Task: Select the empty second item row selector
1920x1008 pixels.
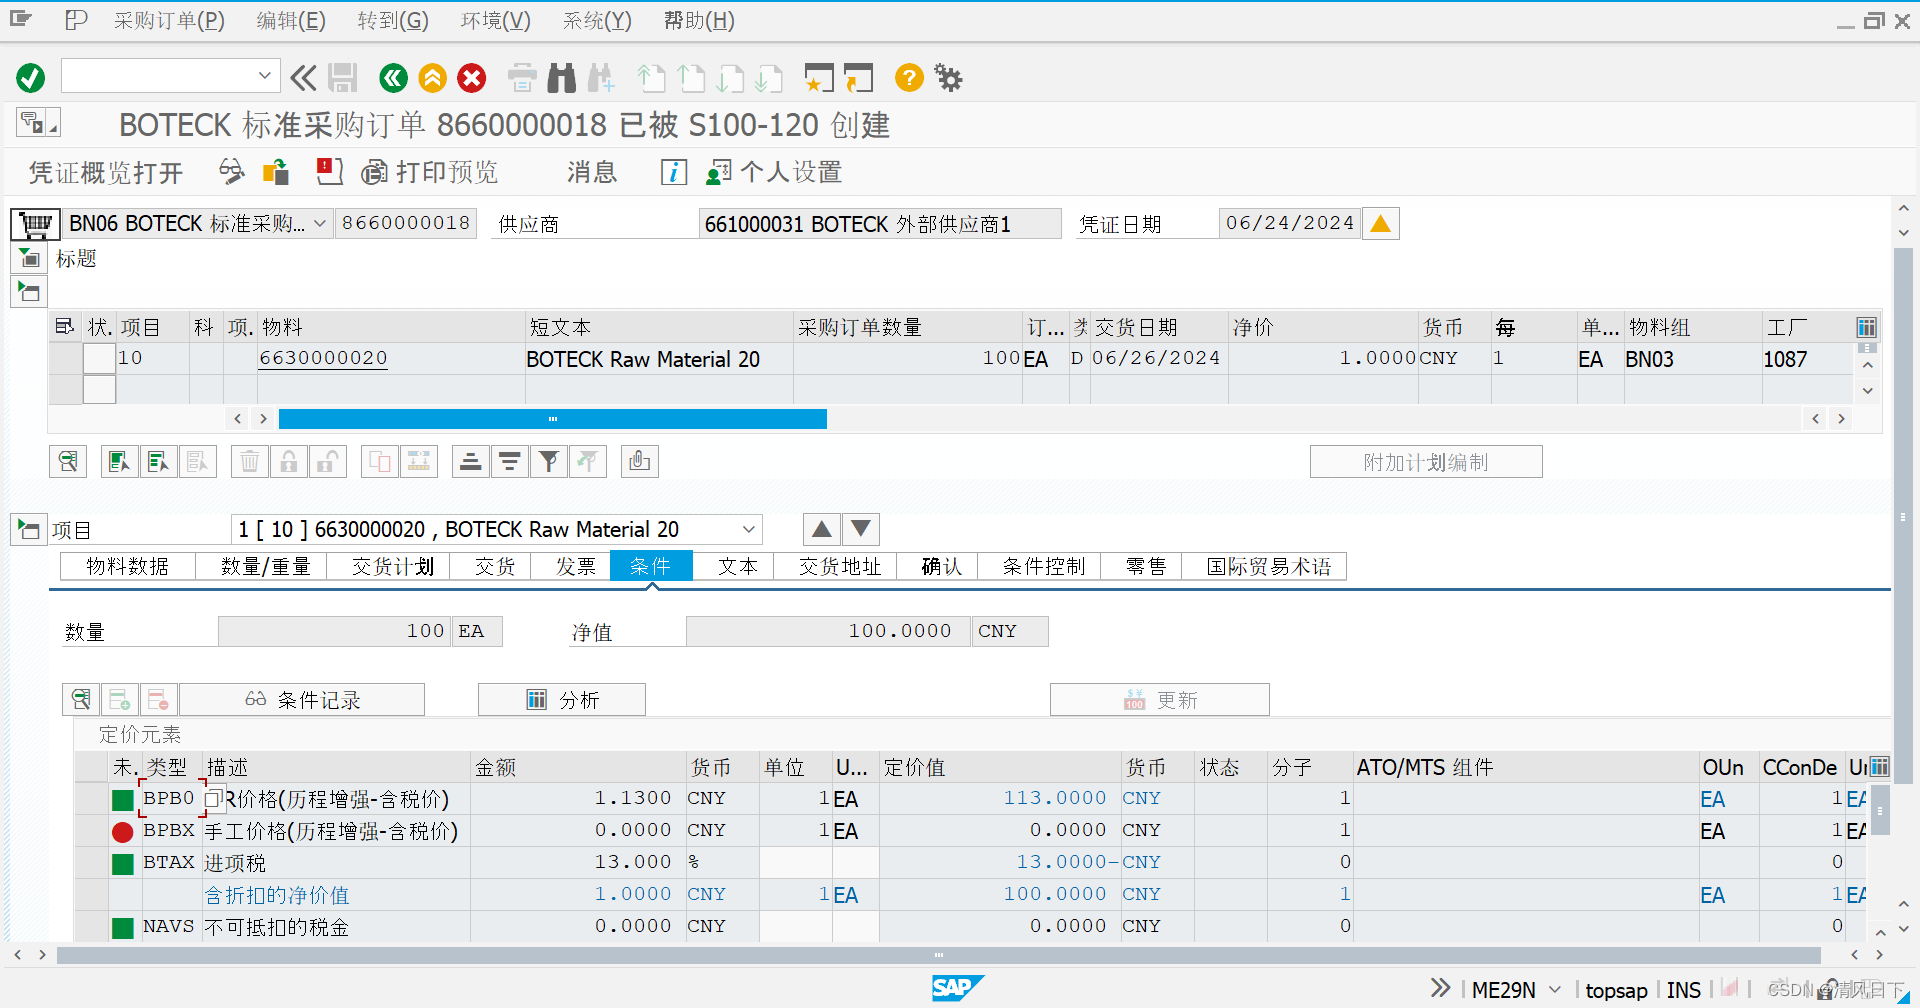Action: tap(66, 389)
